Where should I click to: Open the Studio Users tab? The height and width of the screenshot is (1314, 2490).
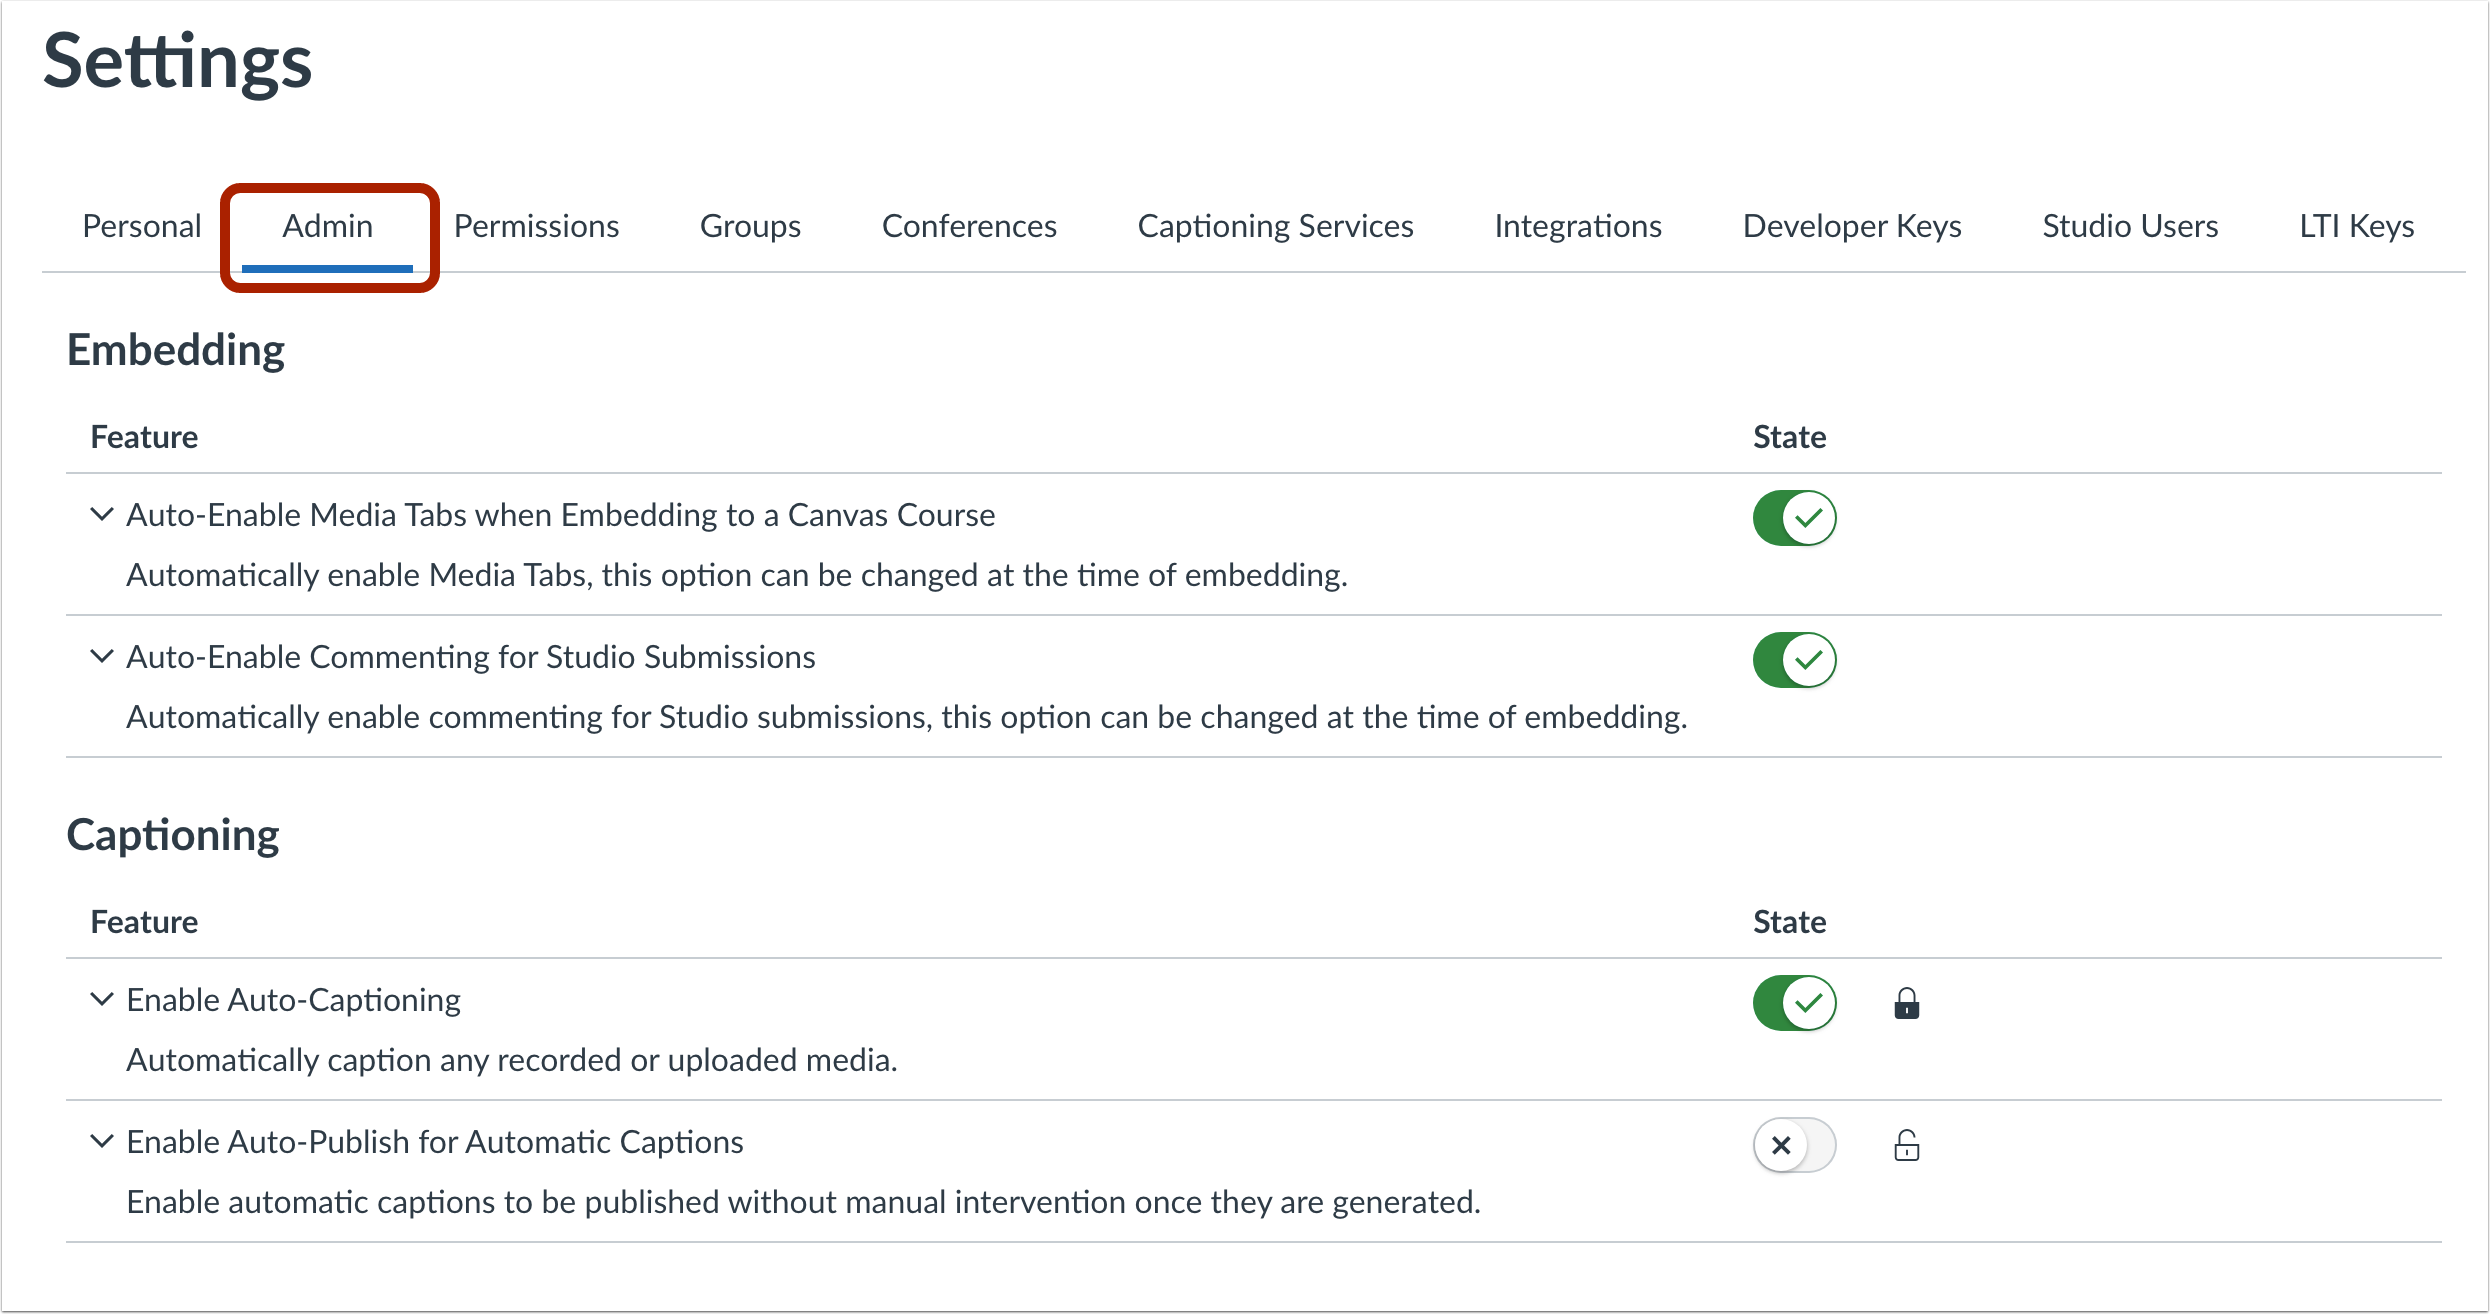pos(2129,227)
